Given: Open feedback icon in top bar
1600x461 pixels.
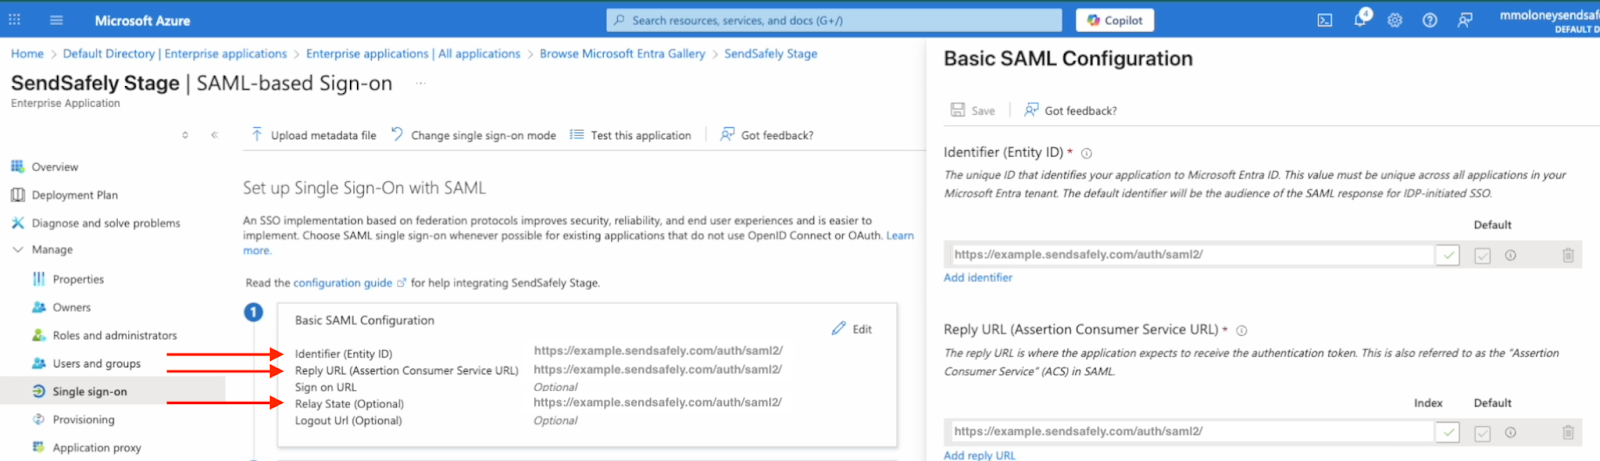Looking at the screenshot, I should [x=1465, y=20].
